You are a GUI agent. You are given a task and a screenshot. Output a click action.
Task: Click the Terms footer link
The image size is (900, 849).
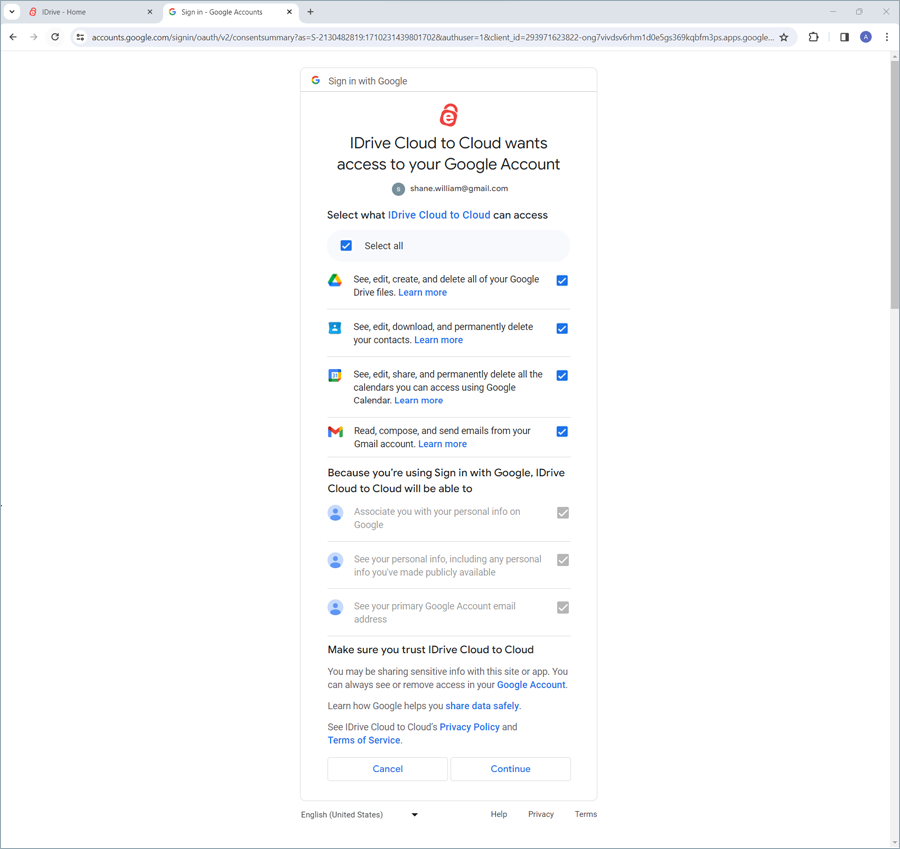click(586, 814)
